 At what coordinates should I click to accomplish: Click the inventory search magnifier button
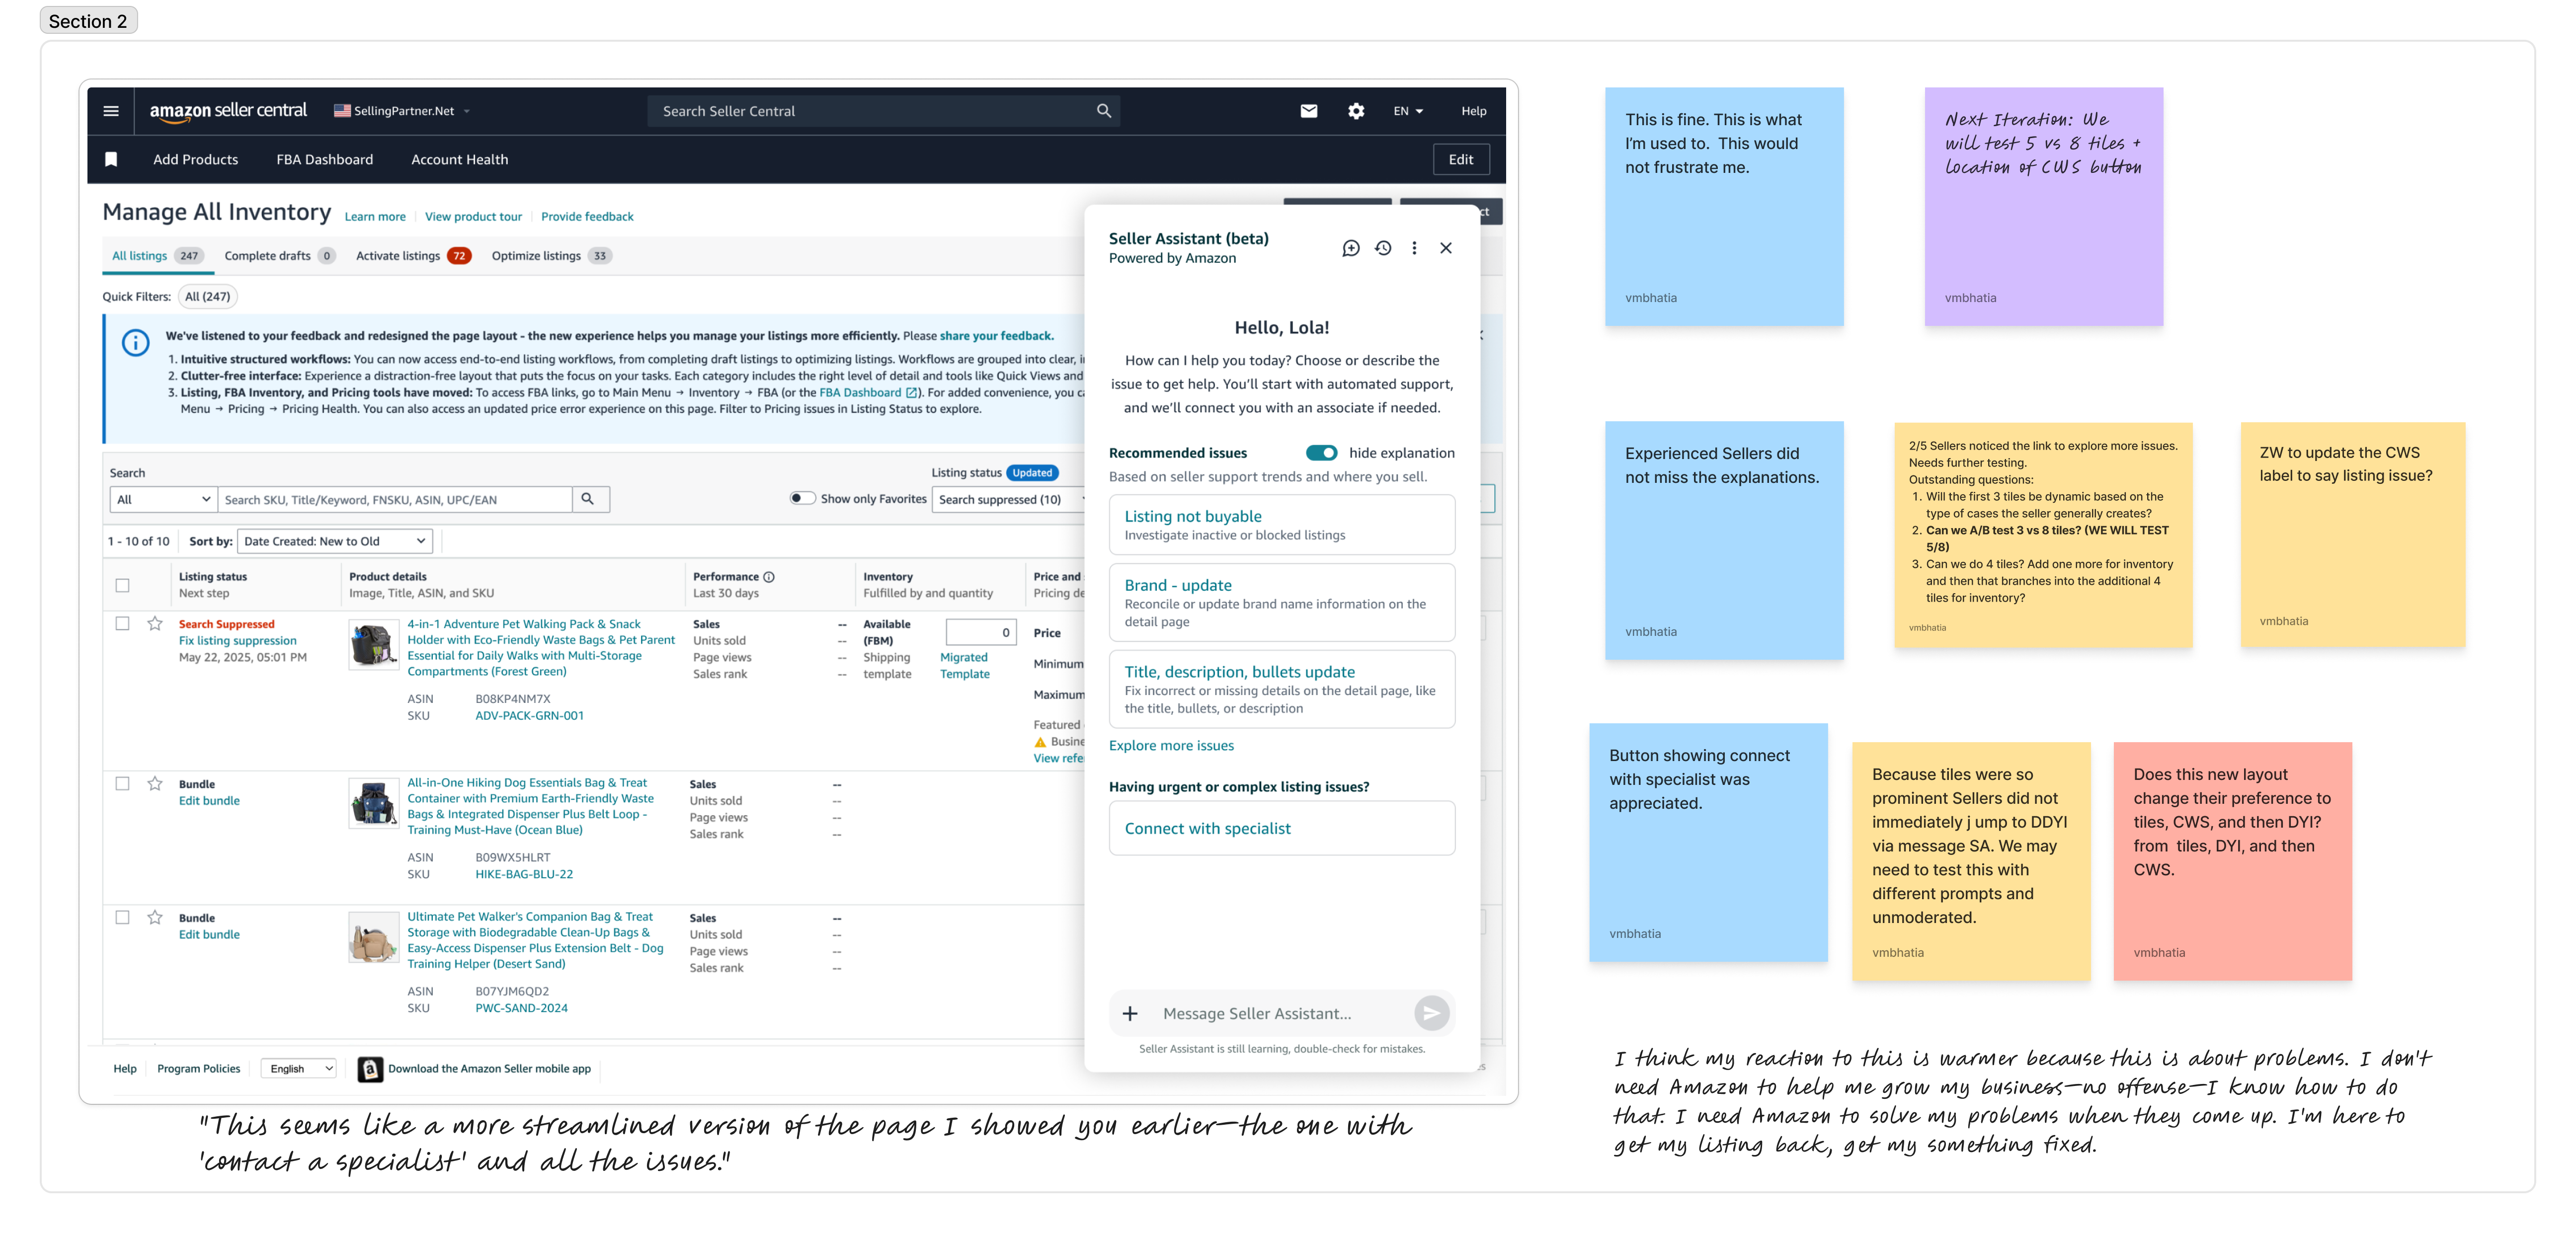click(588, 499)
